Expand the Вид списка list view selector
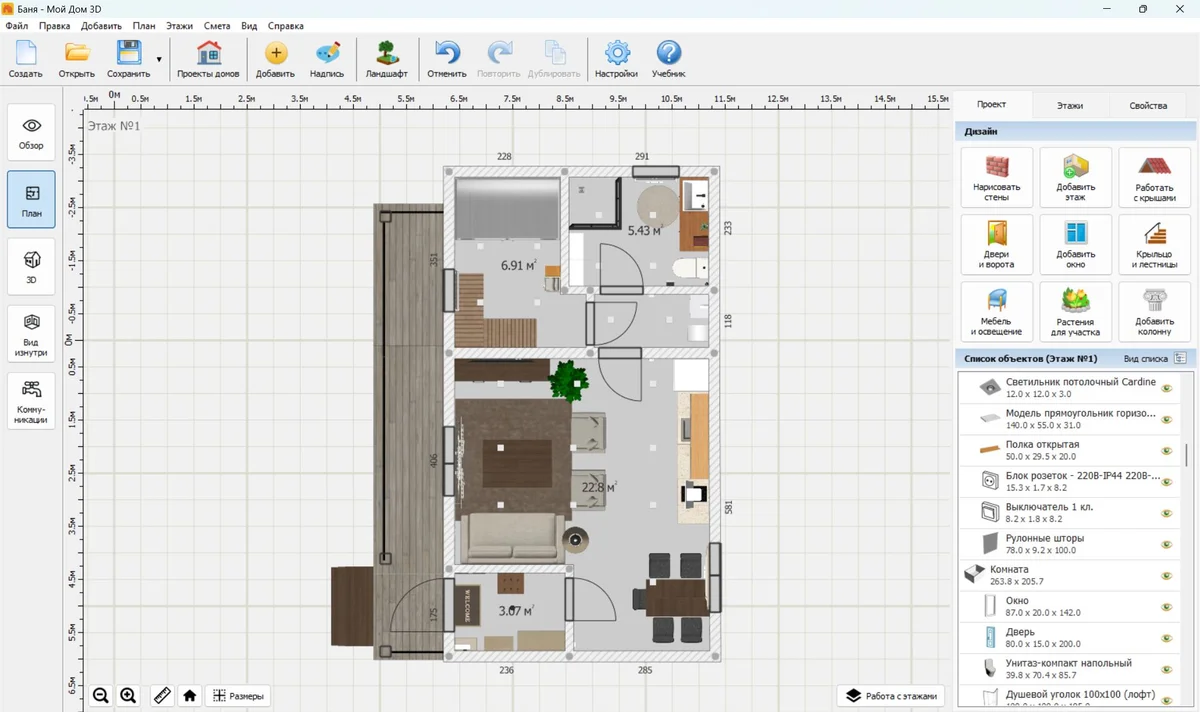The height and width of the screenshot is (712, 1200). [x=1180, y=358]
